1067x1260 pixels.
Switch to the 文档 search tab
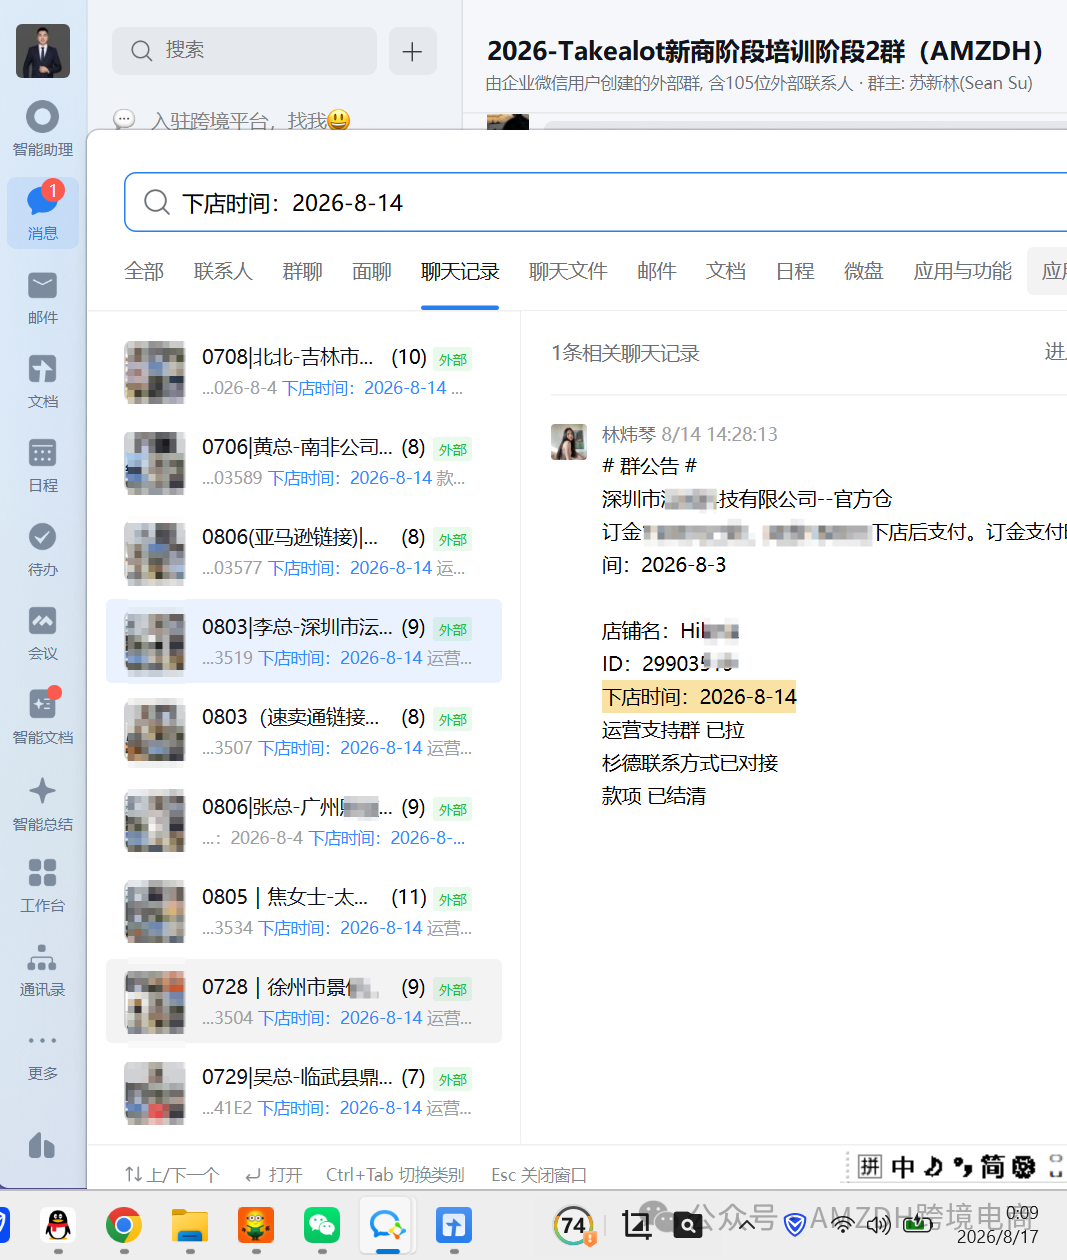pyautogui.click(x=726, y=271)
